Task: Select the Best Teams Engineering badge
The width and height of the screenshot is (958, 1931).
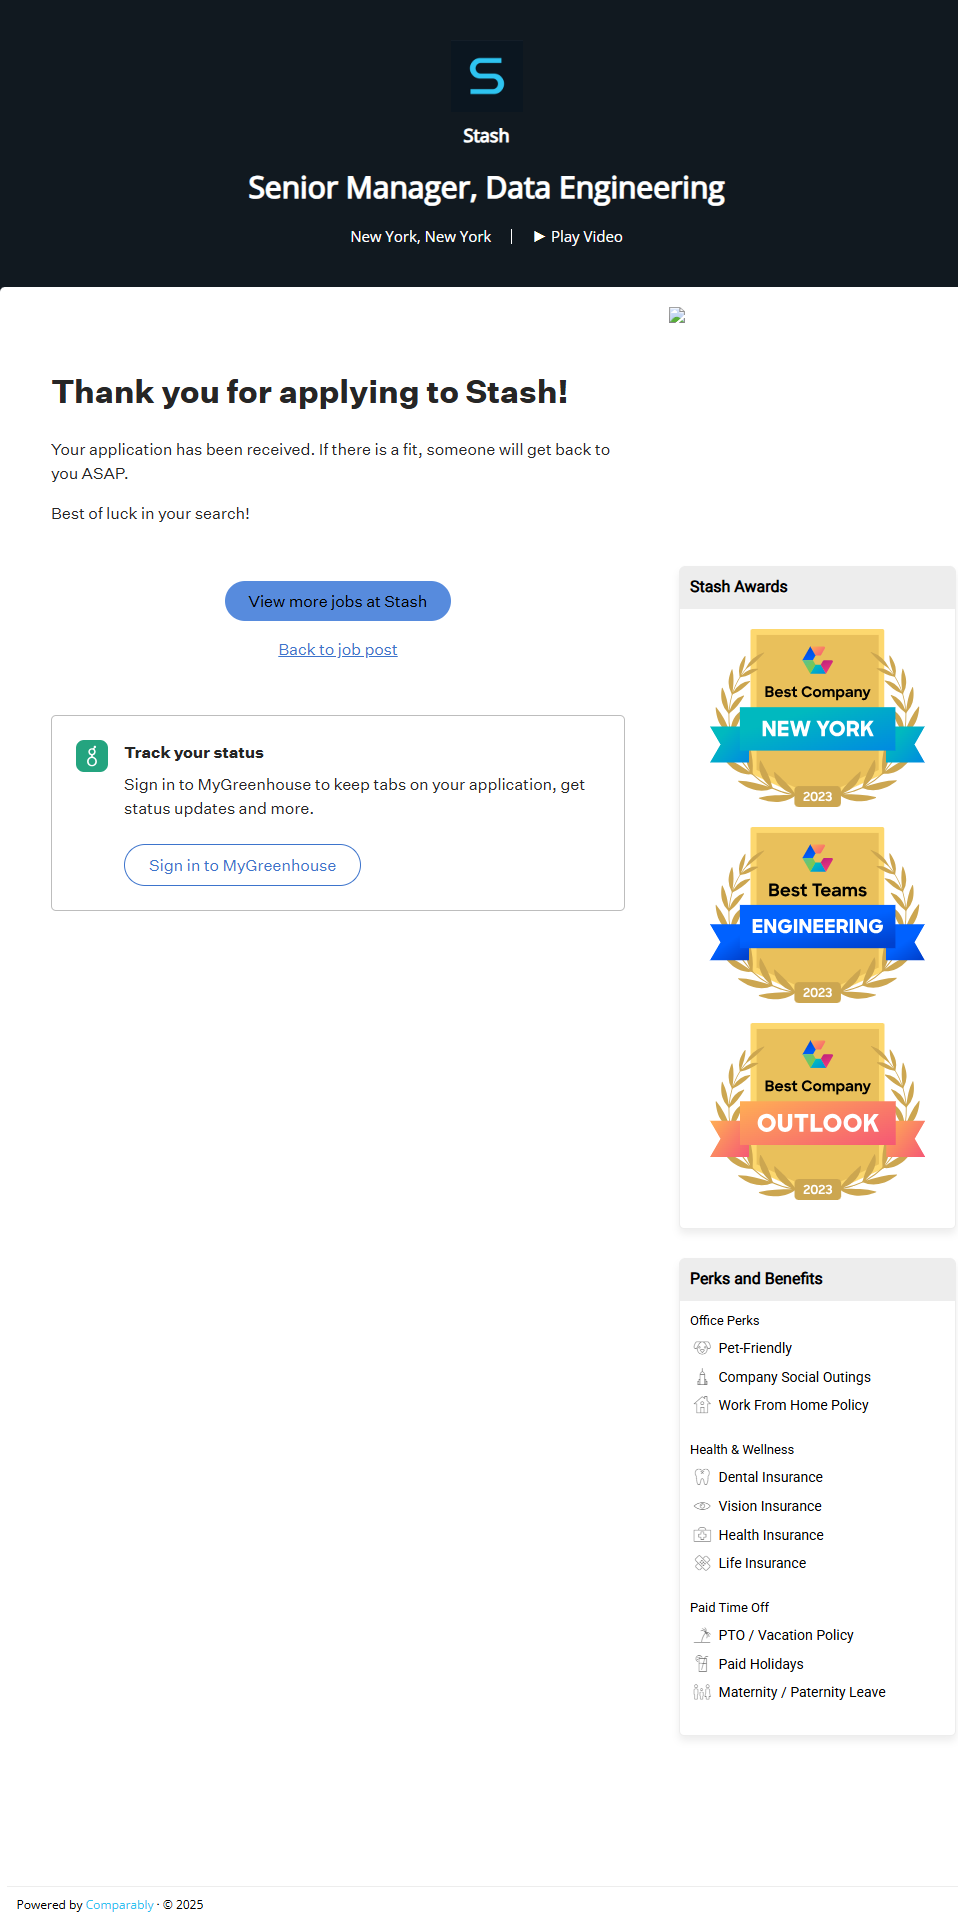Action: [817, 914]
